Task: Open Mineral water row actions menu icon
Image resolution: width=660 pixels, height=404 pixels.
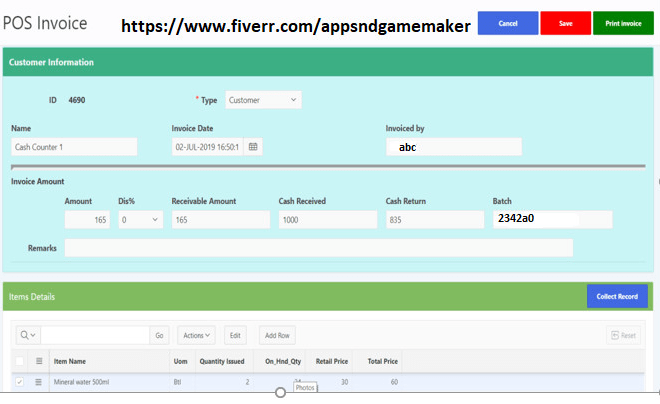Action: pyautogui.click(x=38, y=382)
